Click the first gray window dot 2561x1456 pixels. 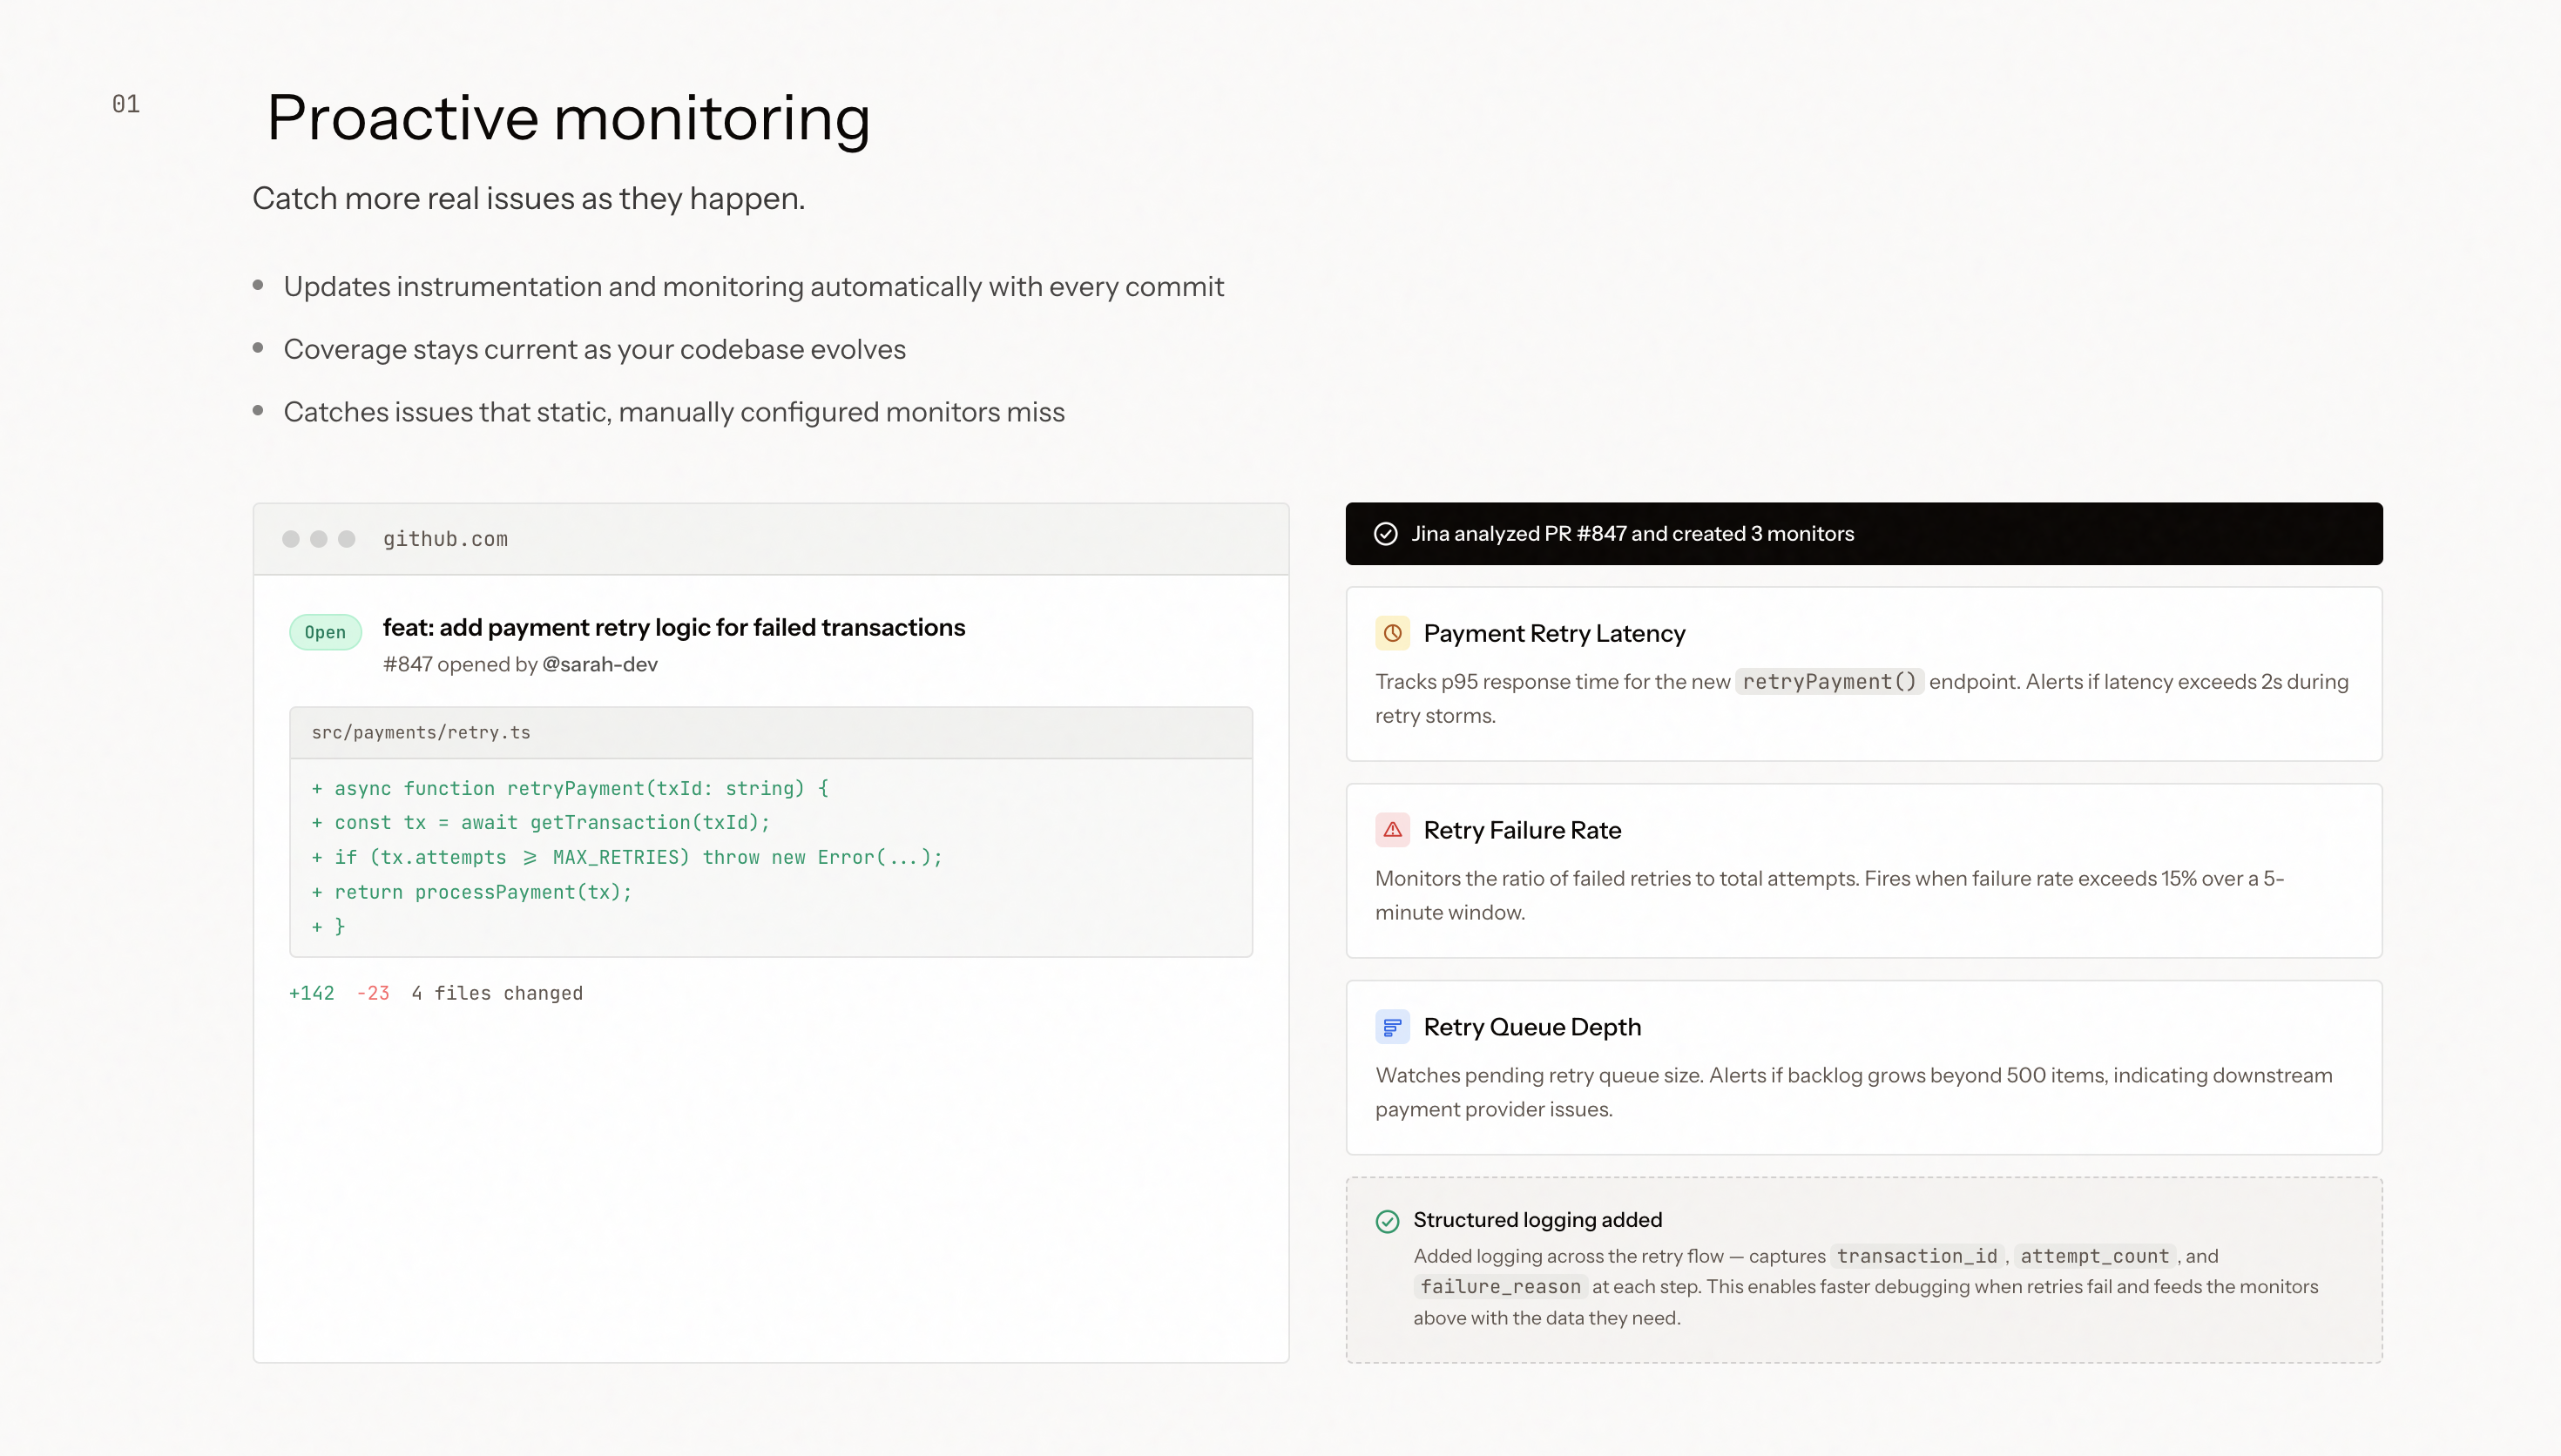291,539
